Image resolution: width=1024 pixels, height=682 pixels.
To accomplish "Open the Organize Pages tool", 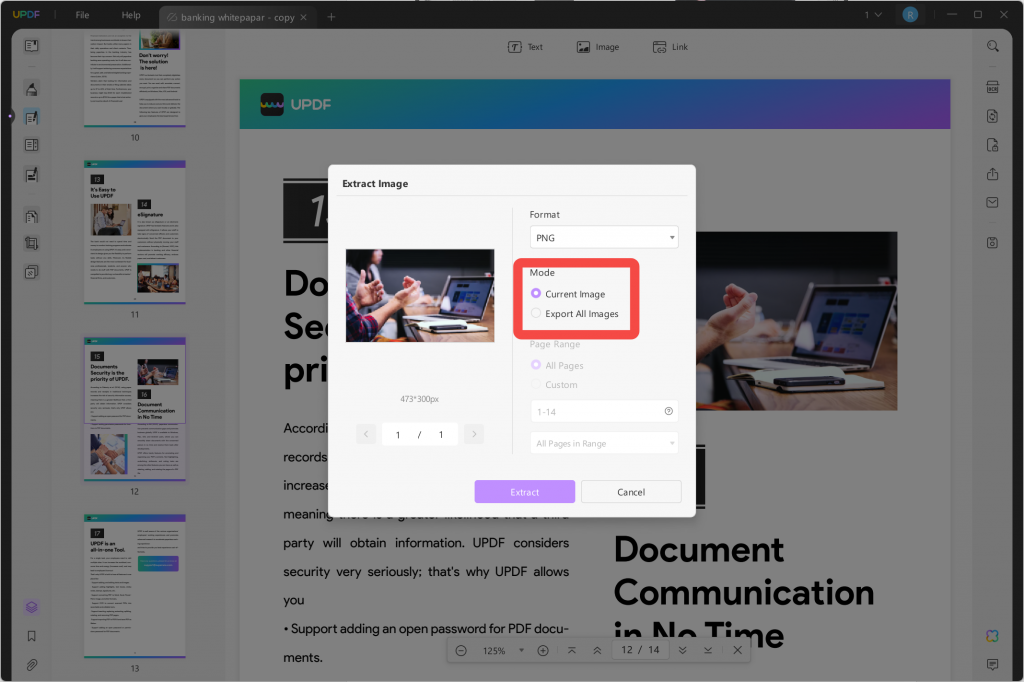I will [31, 145].
